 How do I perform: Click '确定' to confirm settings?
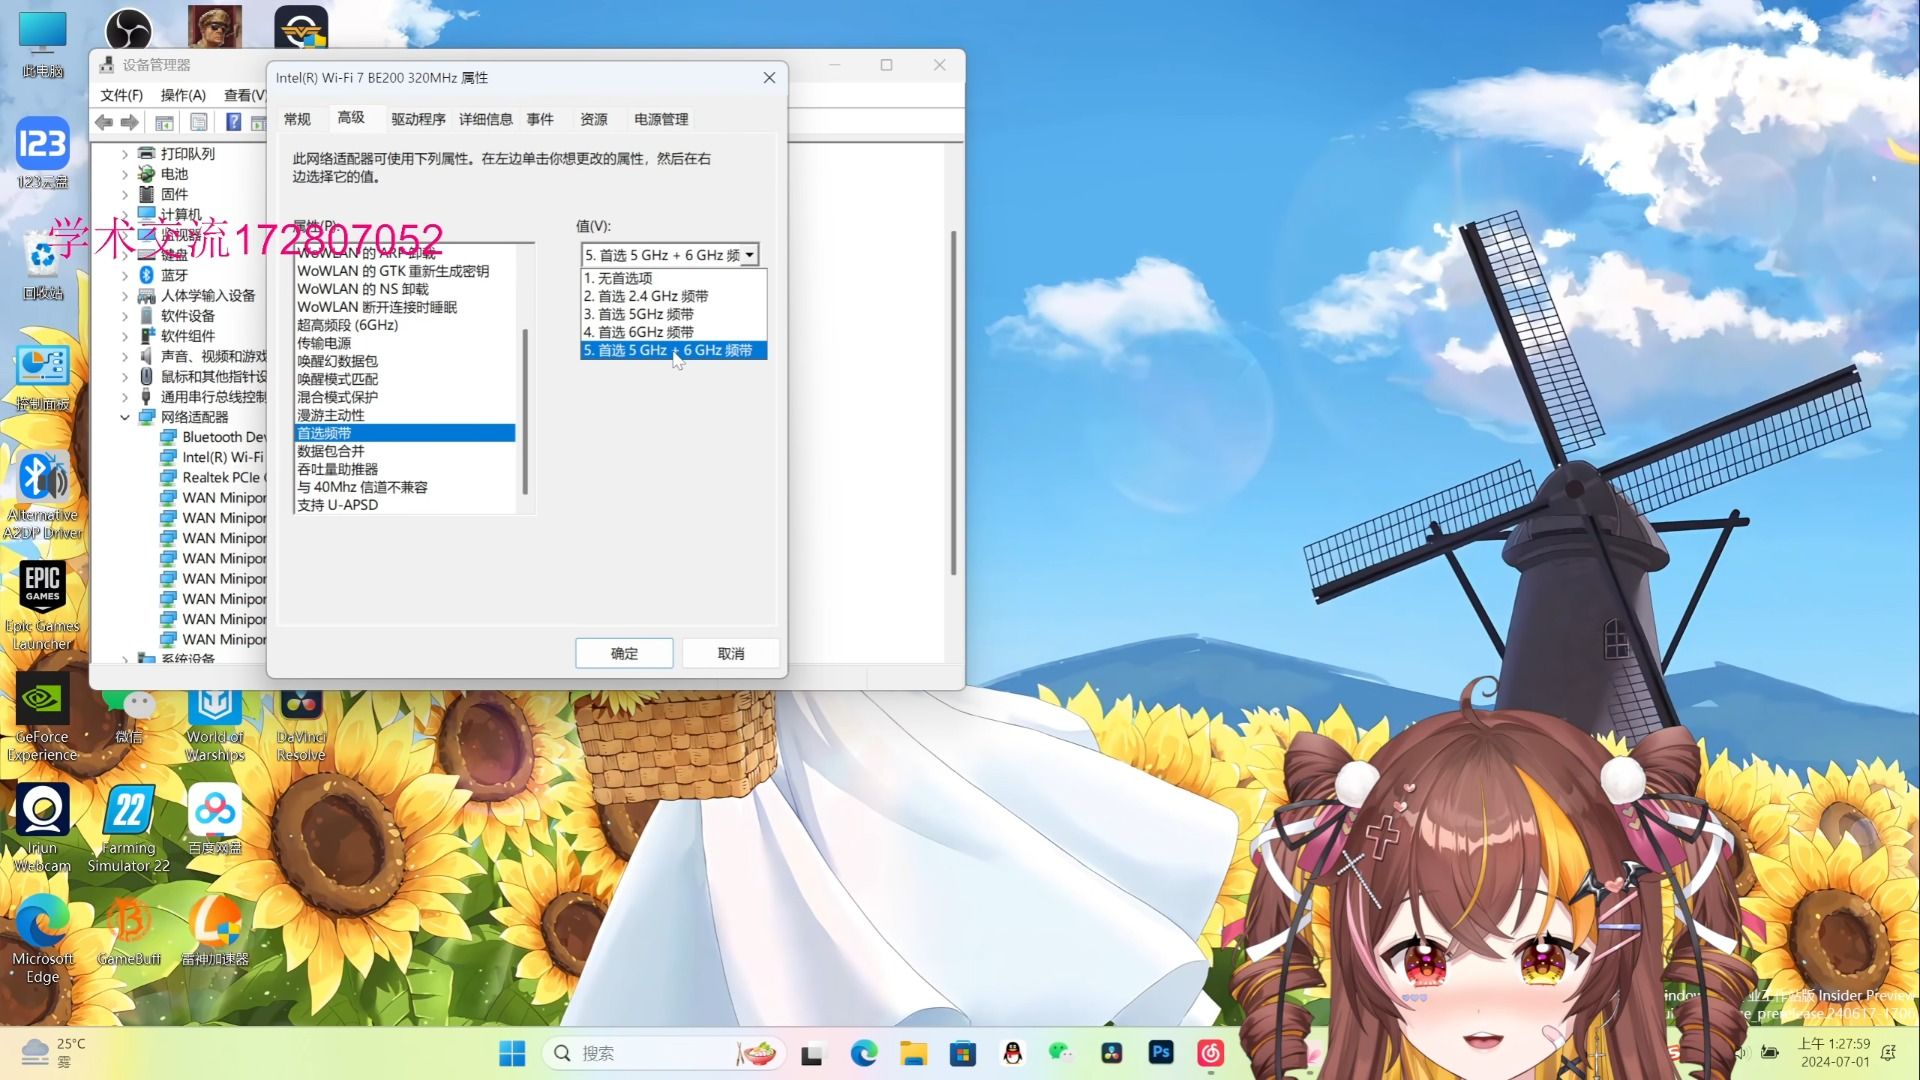point(624,651)
